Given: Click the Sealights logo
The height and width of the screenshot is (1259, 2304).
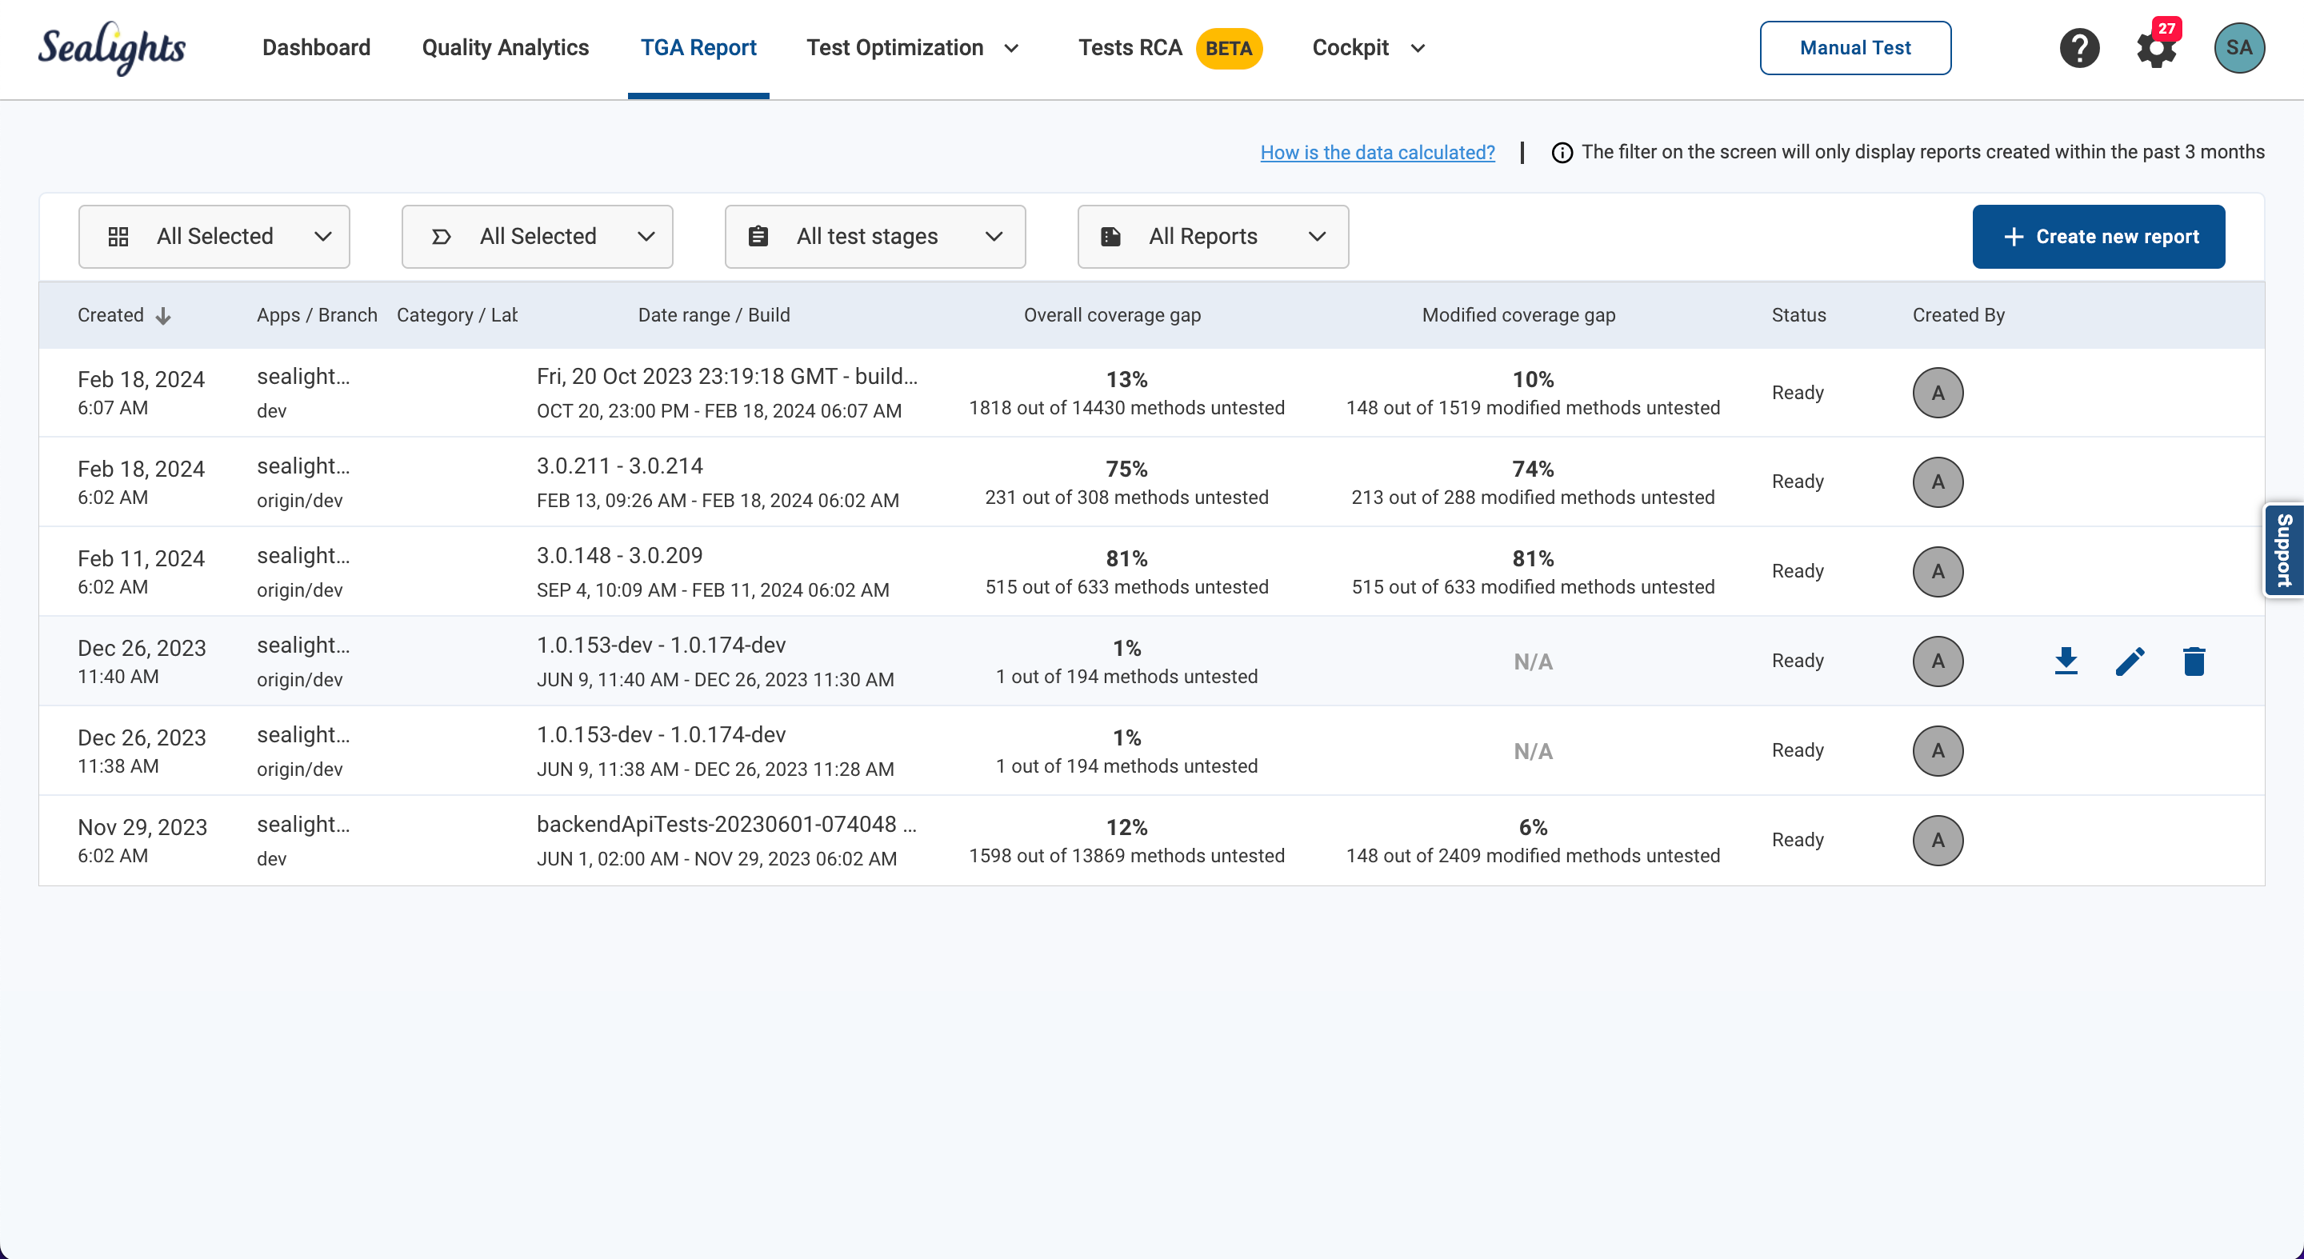Looking at the screenshot, I should tap(112, 48).
